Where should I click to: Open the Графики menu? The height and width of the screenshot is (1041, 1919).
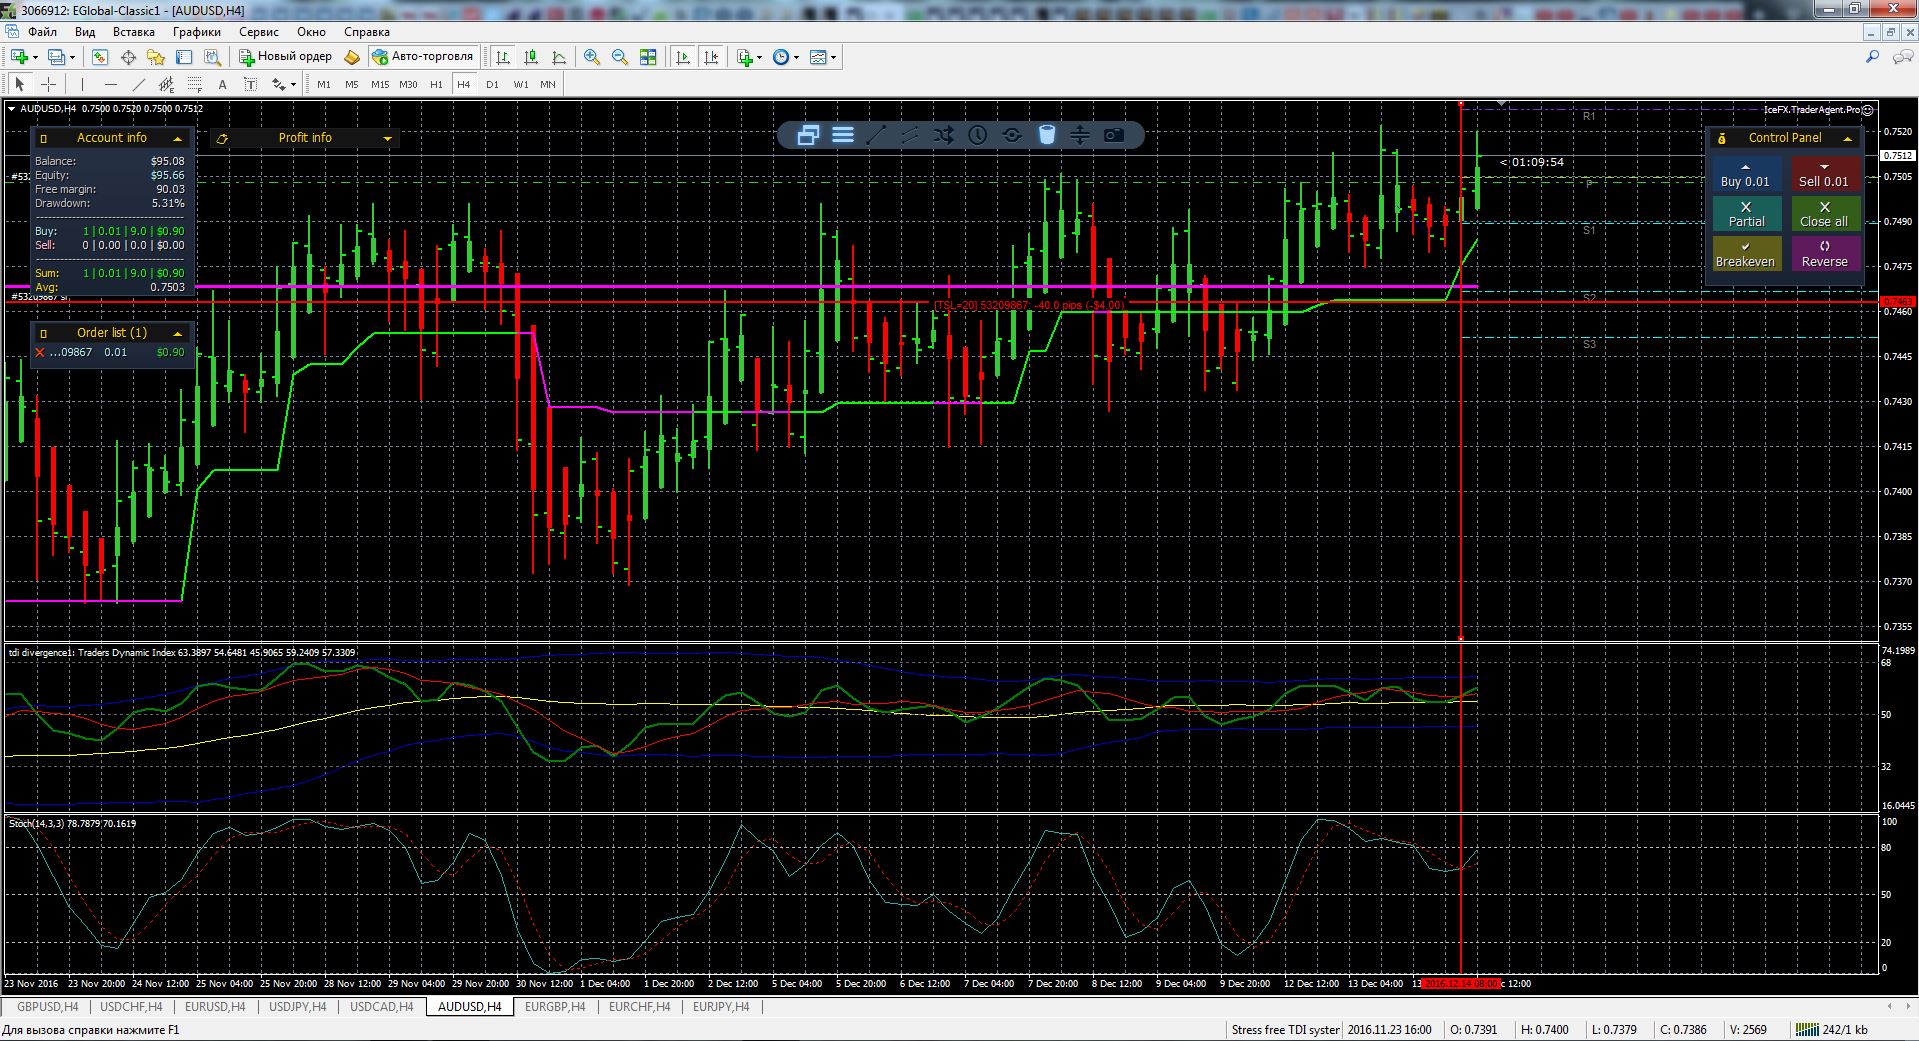(196, 32)
